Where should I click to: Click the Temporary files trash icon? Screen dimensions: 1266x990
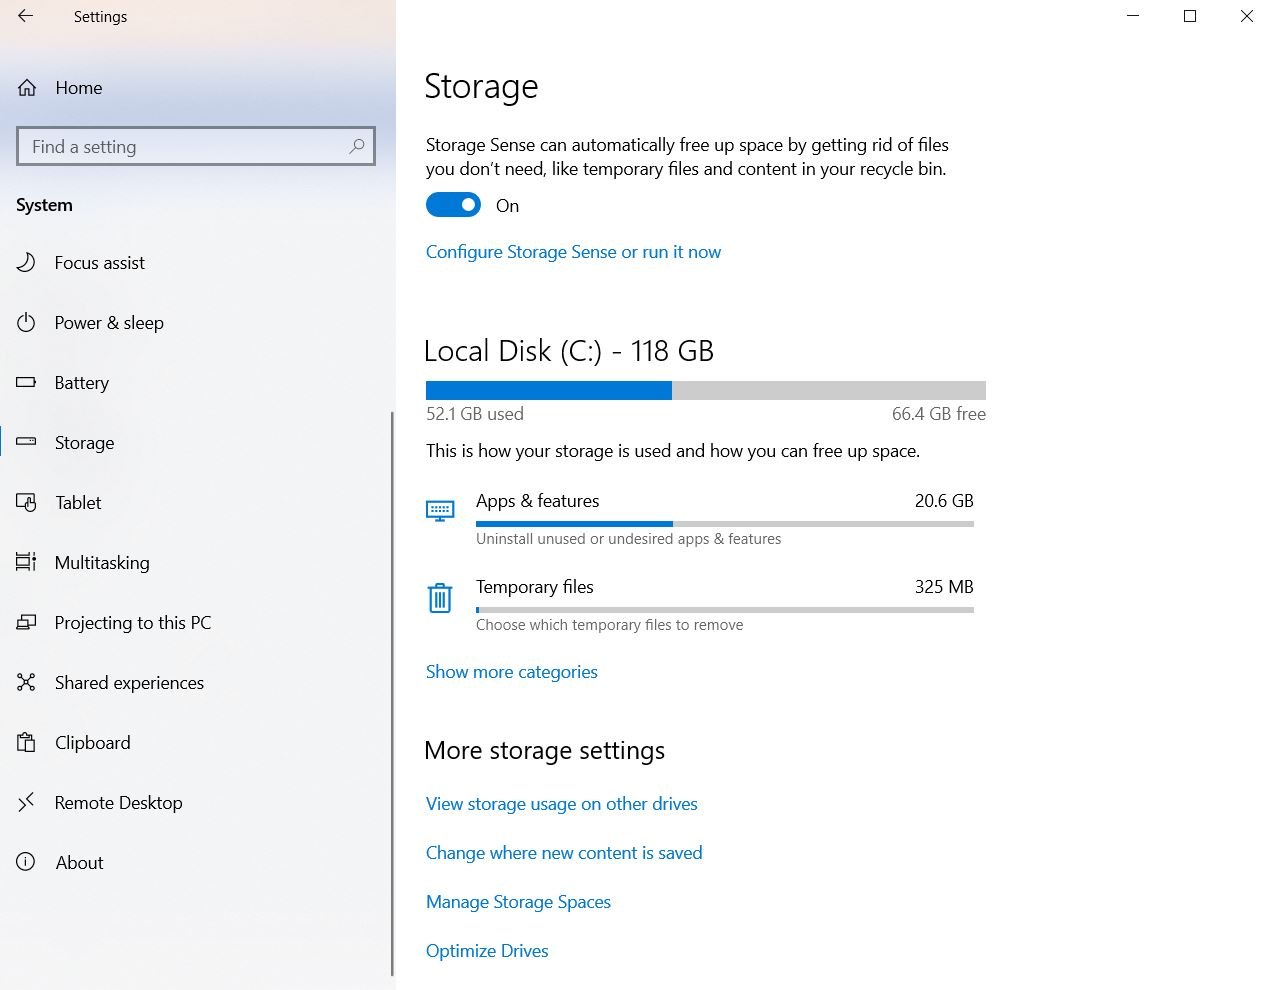(x=440, y=598)
